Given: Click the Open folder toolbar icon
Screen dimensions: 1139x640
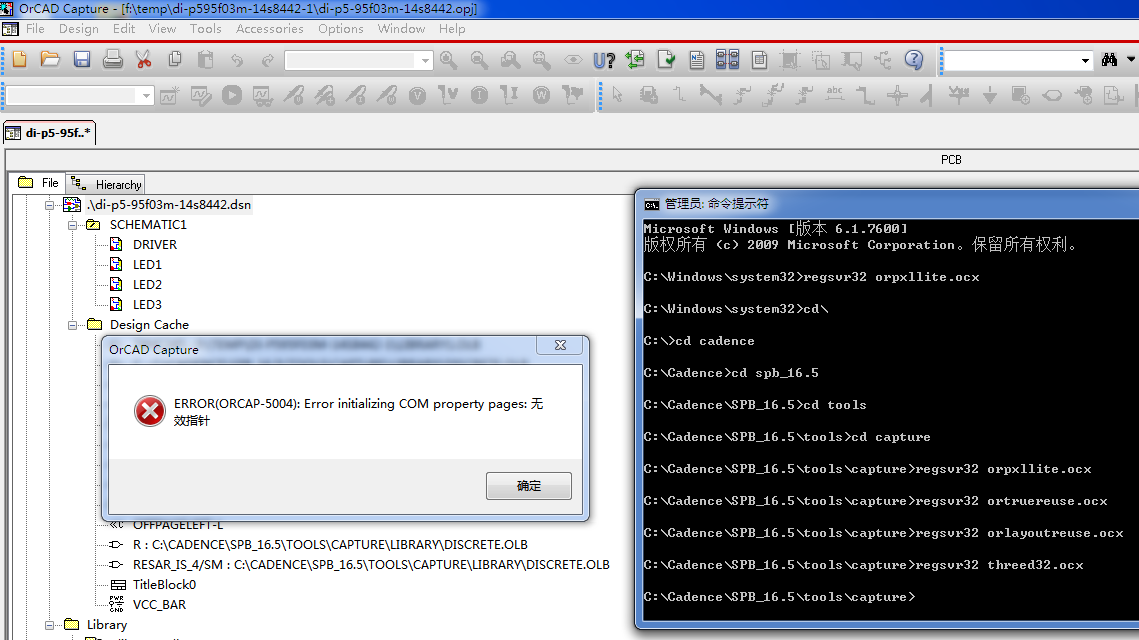Looking at the screenshot, I should point(50,60).
